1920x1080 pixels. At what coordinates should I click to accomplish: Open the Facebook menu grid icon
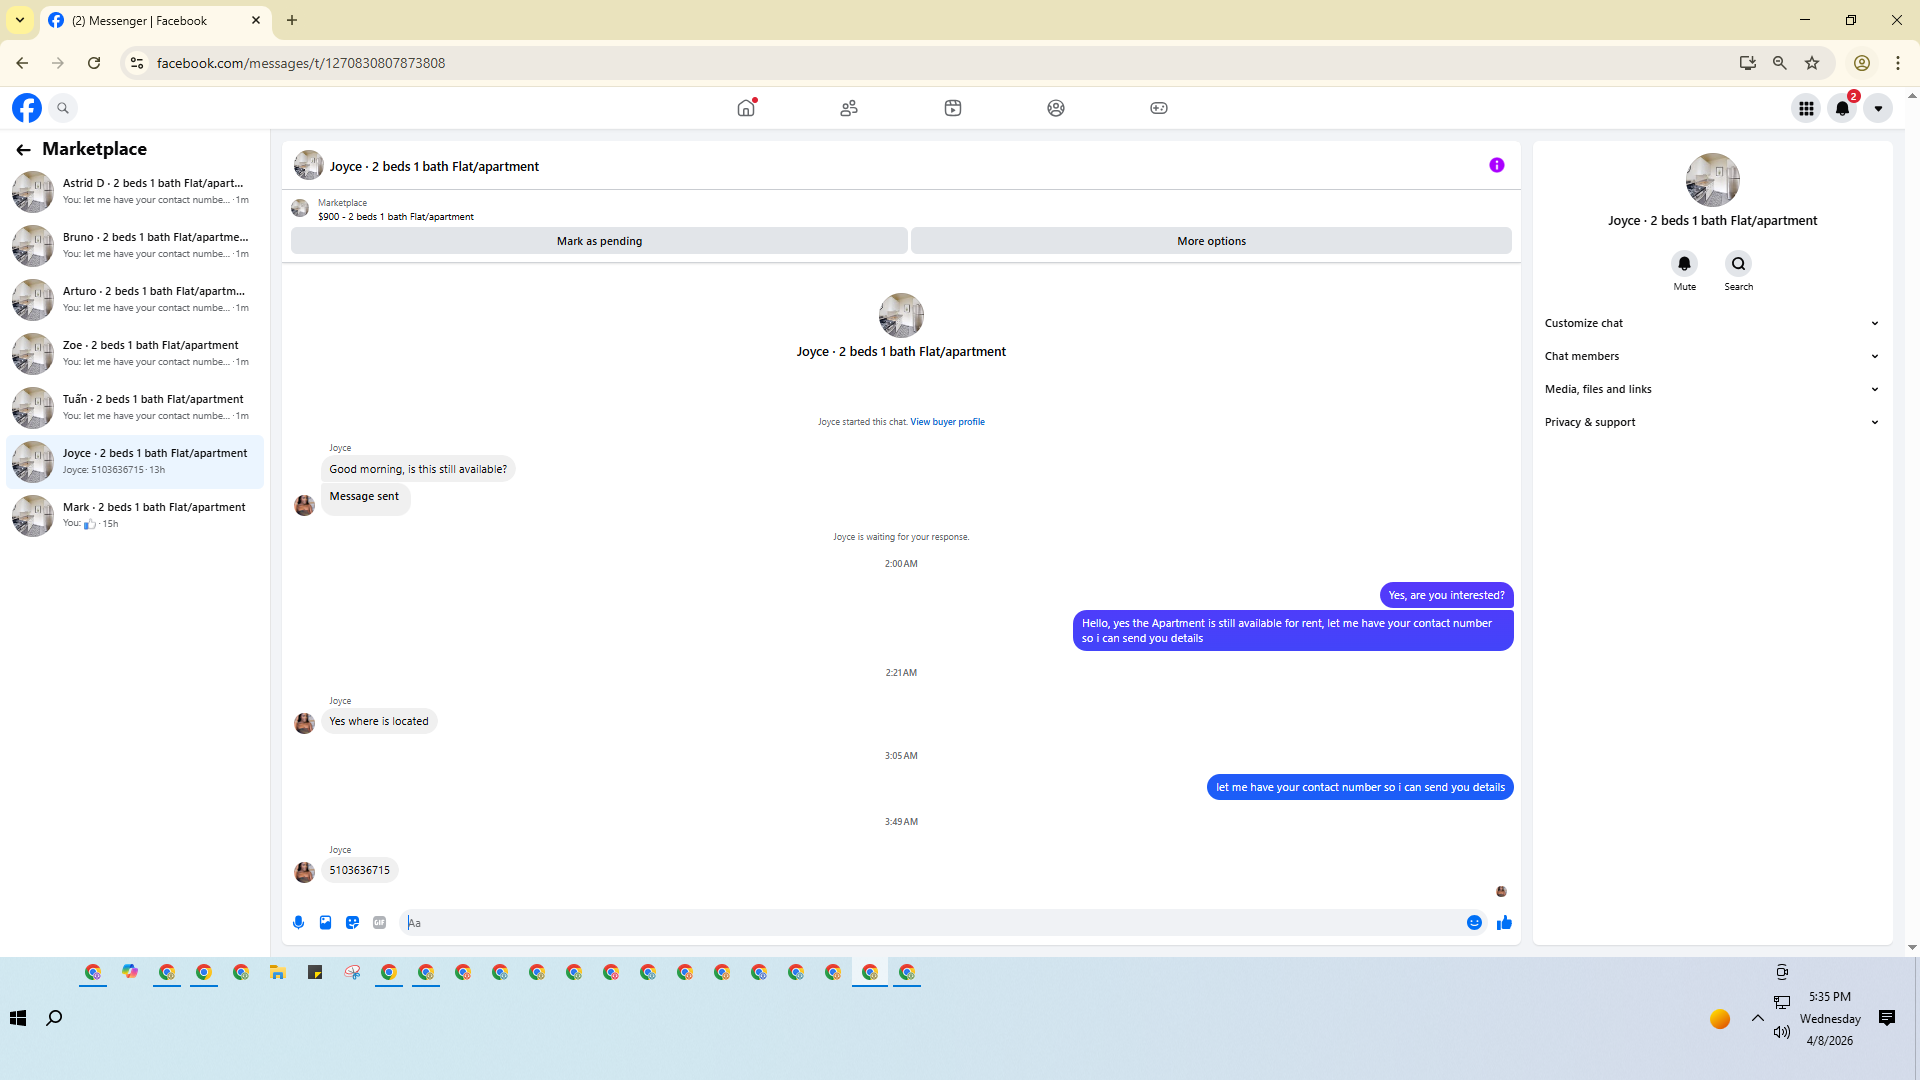(1806, 108)
